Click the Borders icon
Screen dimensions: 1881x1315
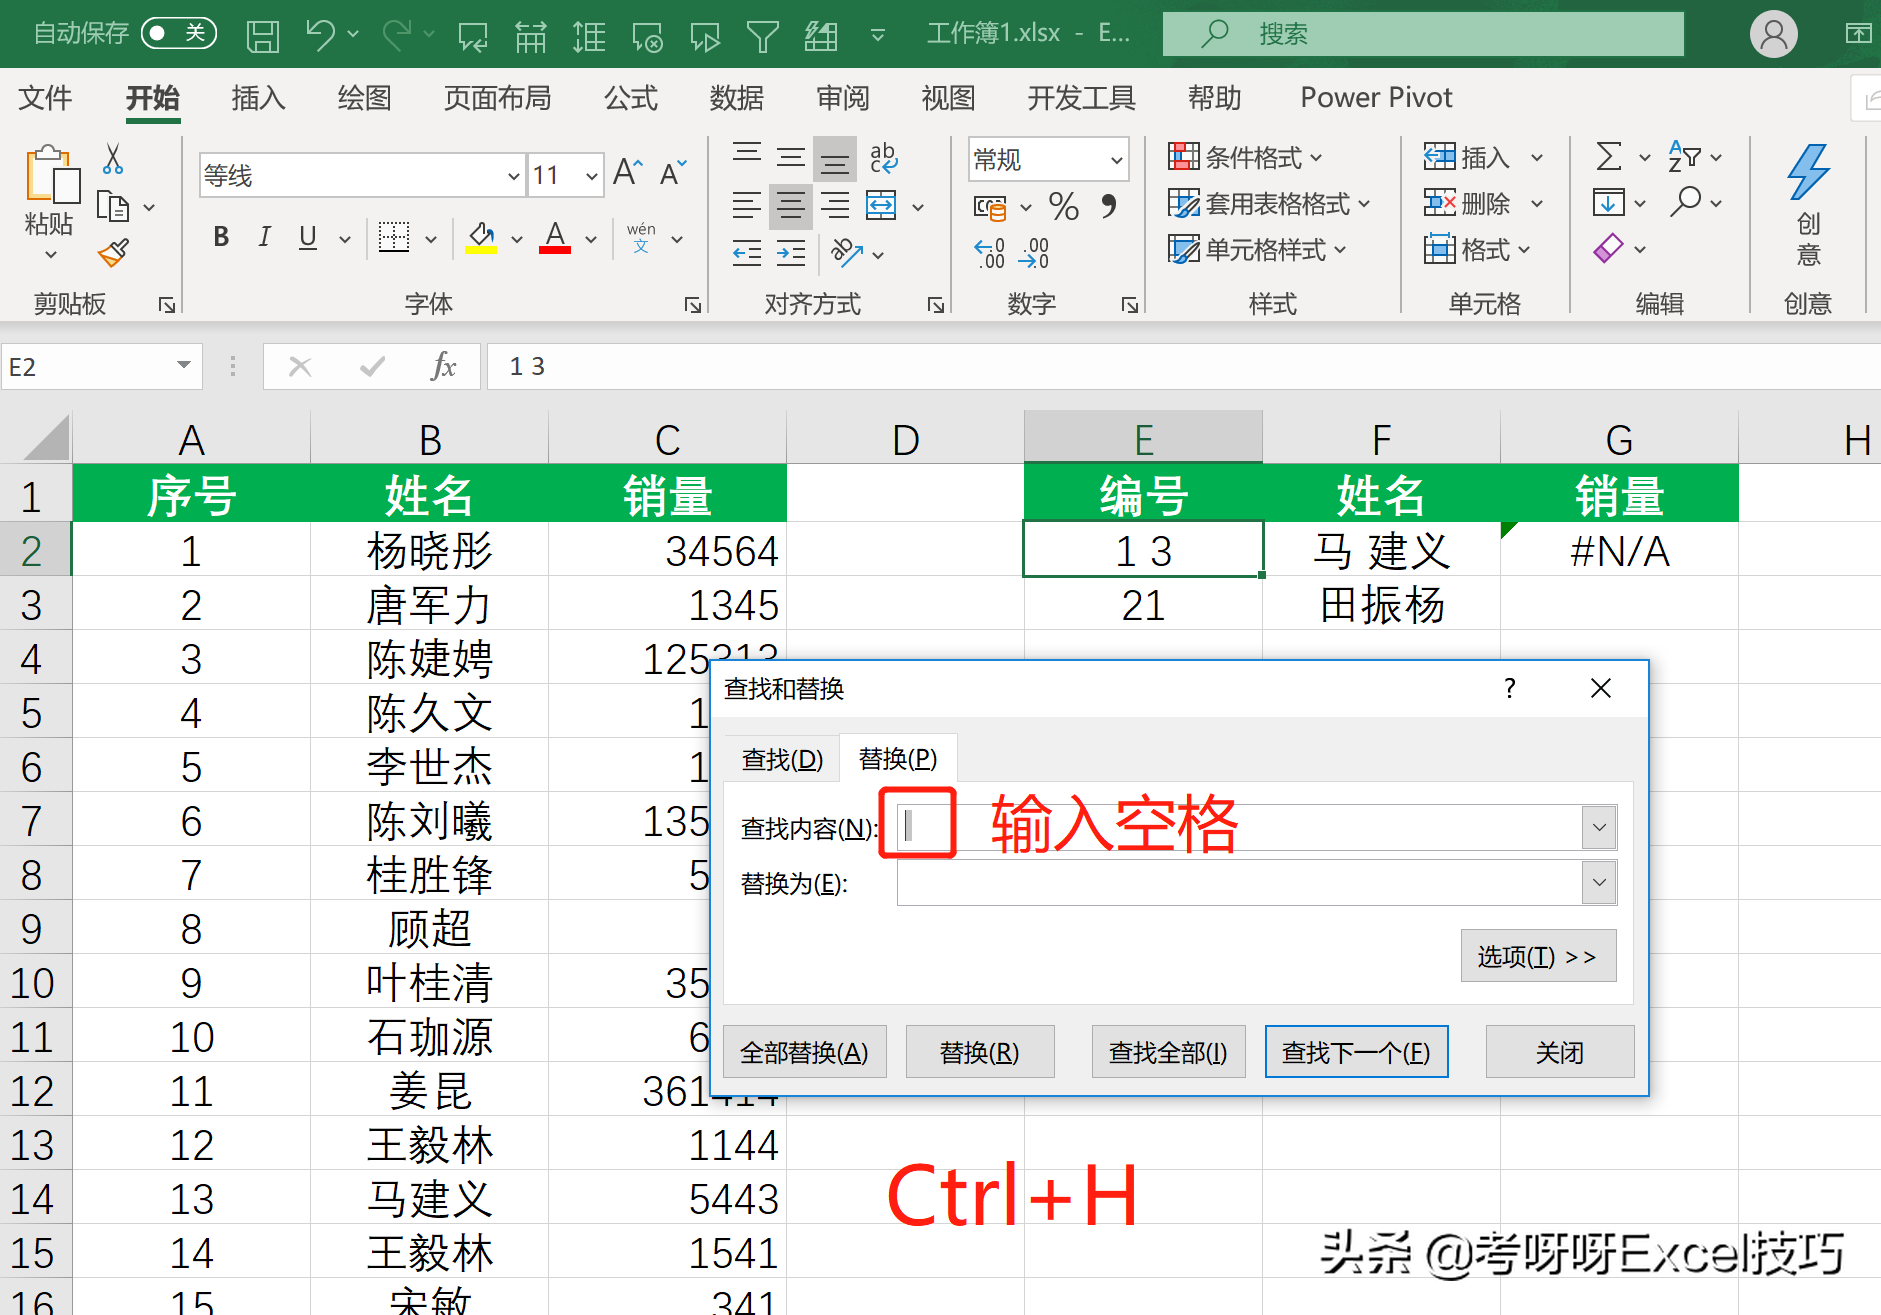click(x=394, y=237)
